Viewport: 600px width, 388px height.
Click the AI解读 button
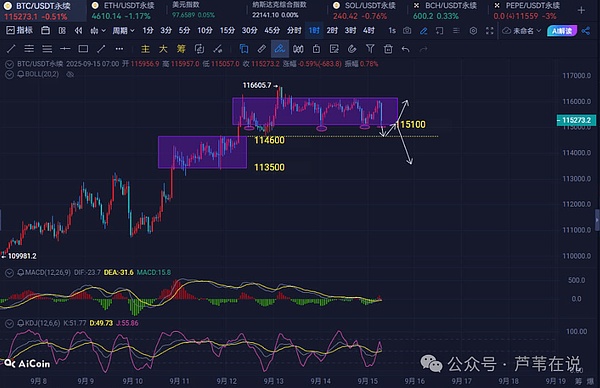coord(562,31)
